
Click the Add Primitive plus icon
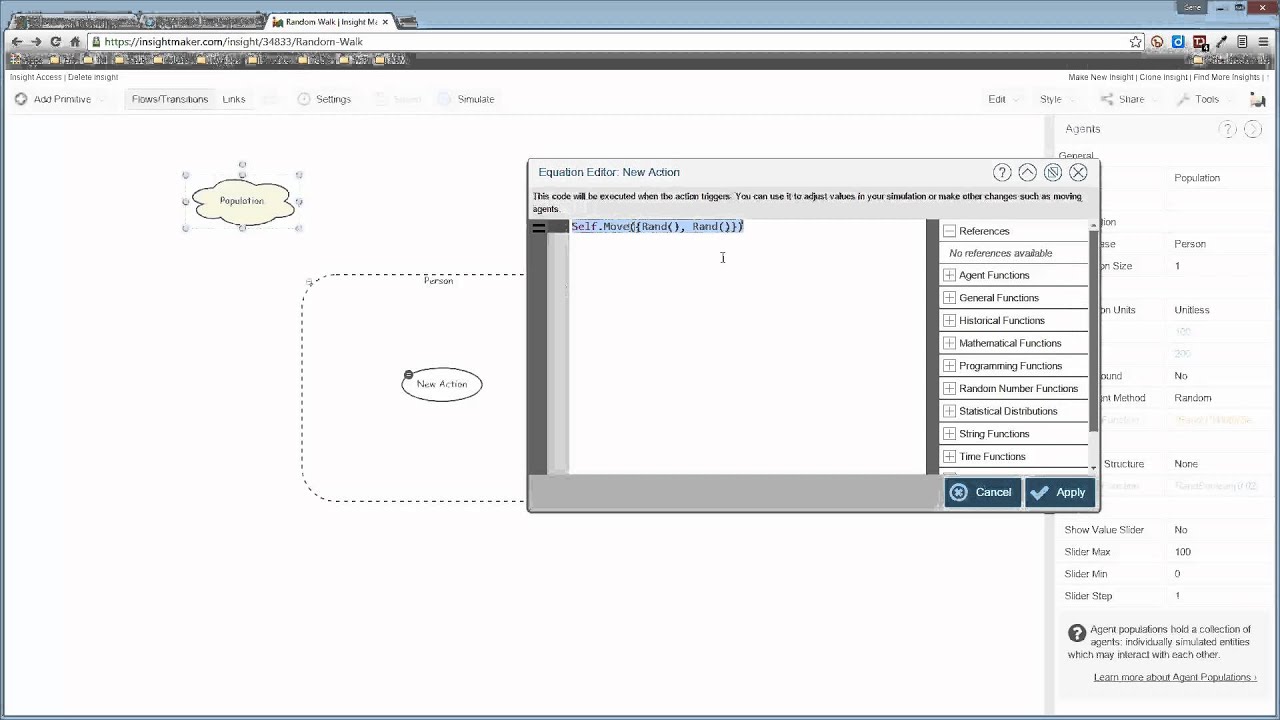click(x=21, y=99)
